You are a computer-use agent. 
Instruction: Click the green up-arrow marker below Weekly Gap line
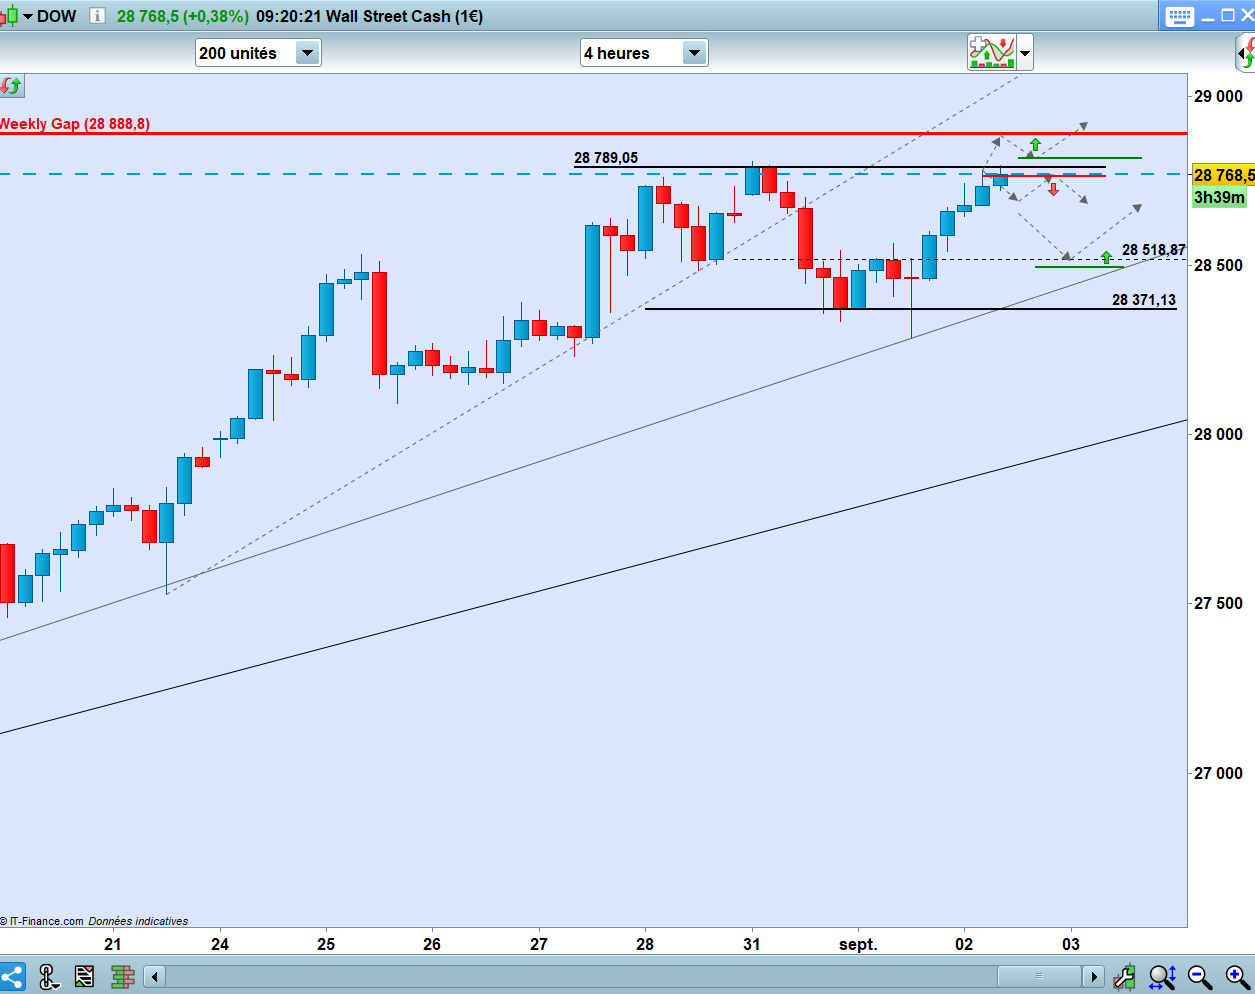[1035, 145]
